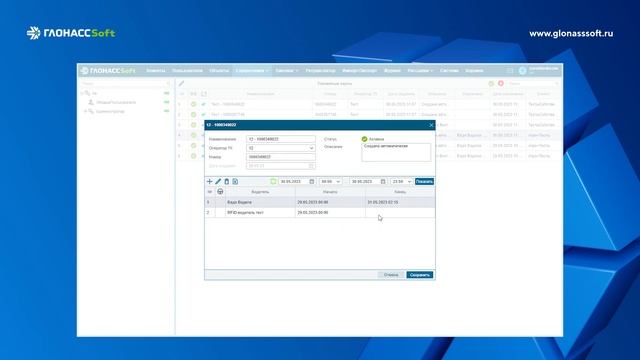Sort by the Конец column header

[400, 192]
